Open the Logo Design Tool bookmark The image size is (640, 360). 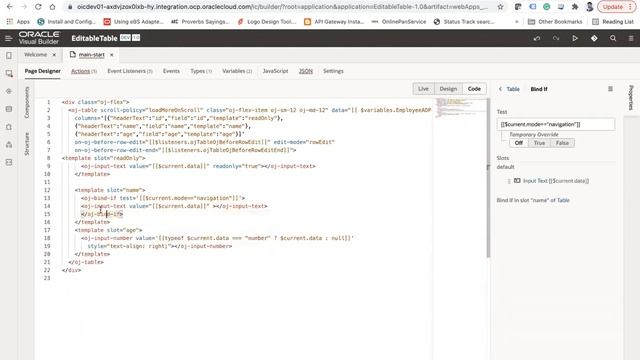pos(267,22)
